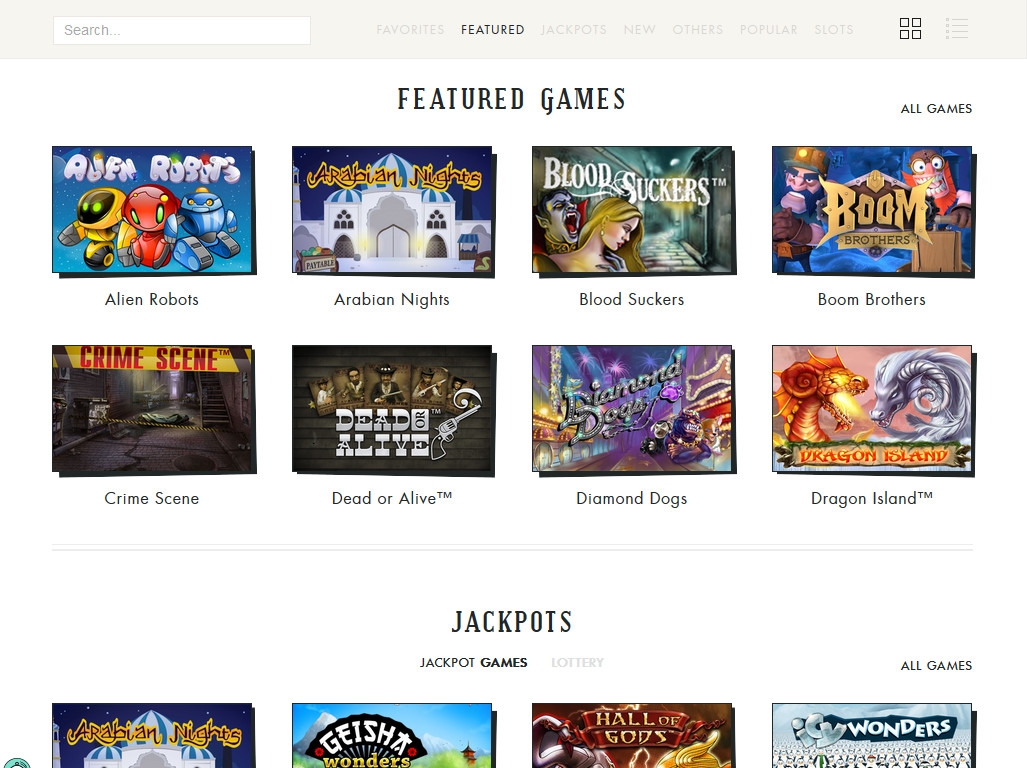
Task: Open the Dragon Island game thumbnail
Action: click(x=872, y=409)
